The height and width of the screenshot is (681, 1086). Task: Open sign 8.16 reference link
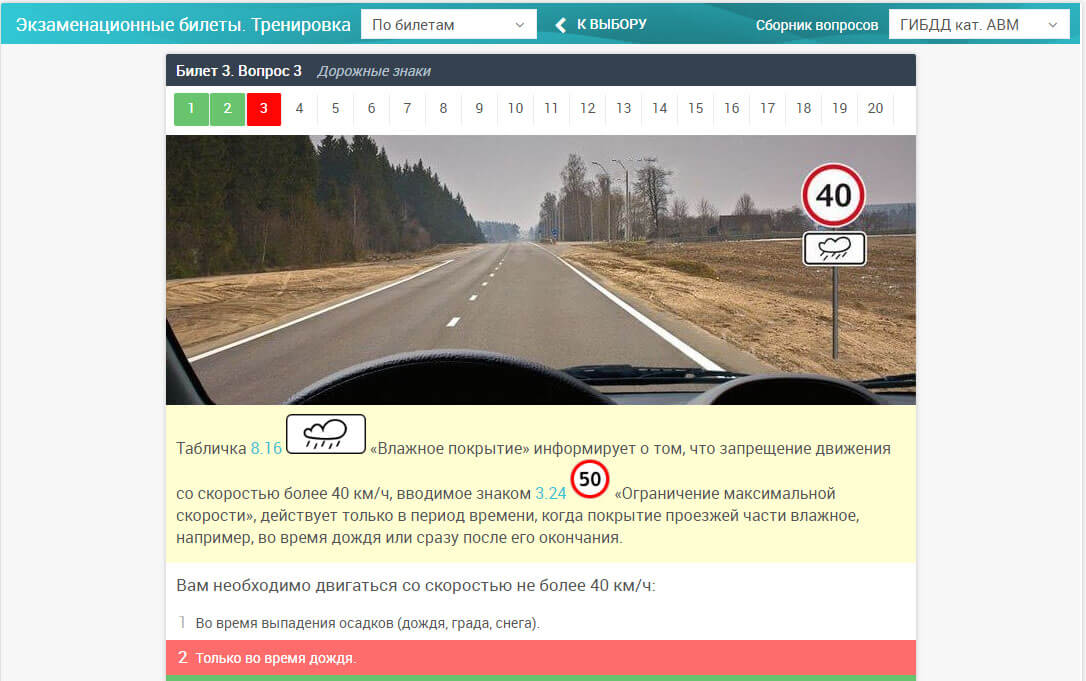point(266,448)
